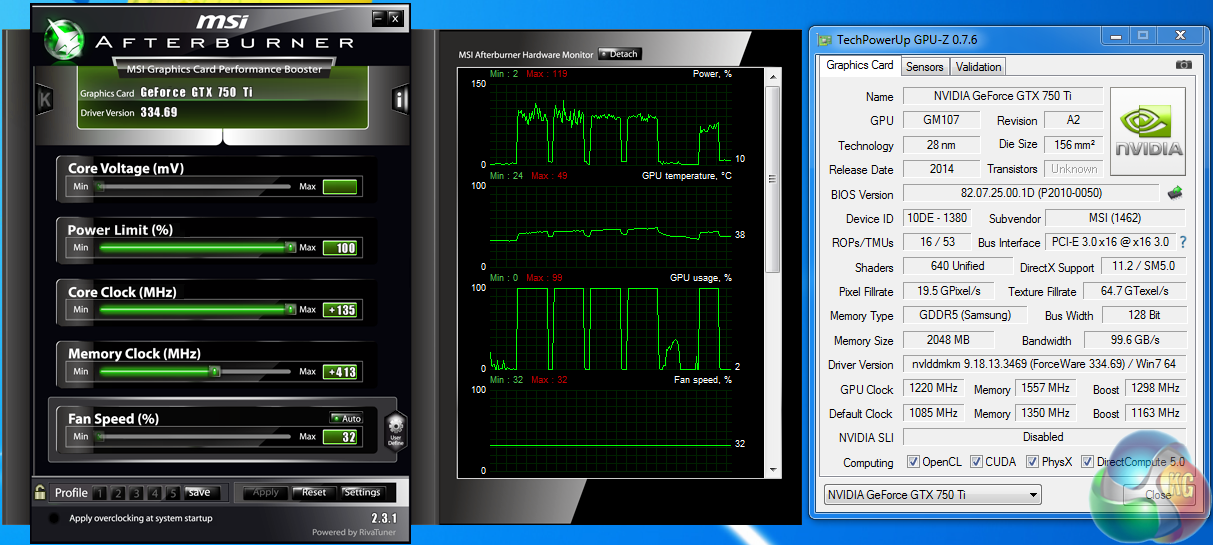Toggle the profile lock padlock icon
This screenshot has width=1213, height=545.
[x=40, y=492]
